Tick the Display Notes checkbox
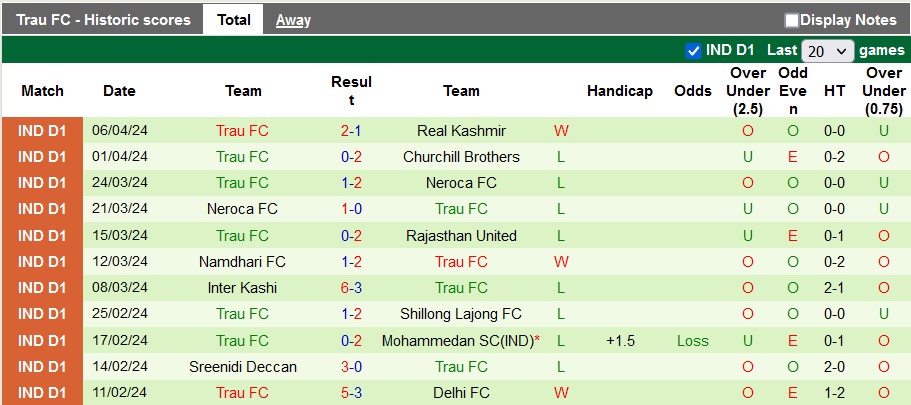This screenshot has height=405, width=911. (x=792, y=20)
